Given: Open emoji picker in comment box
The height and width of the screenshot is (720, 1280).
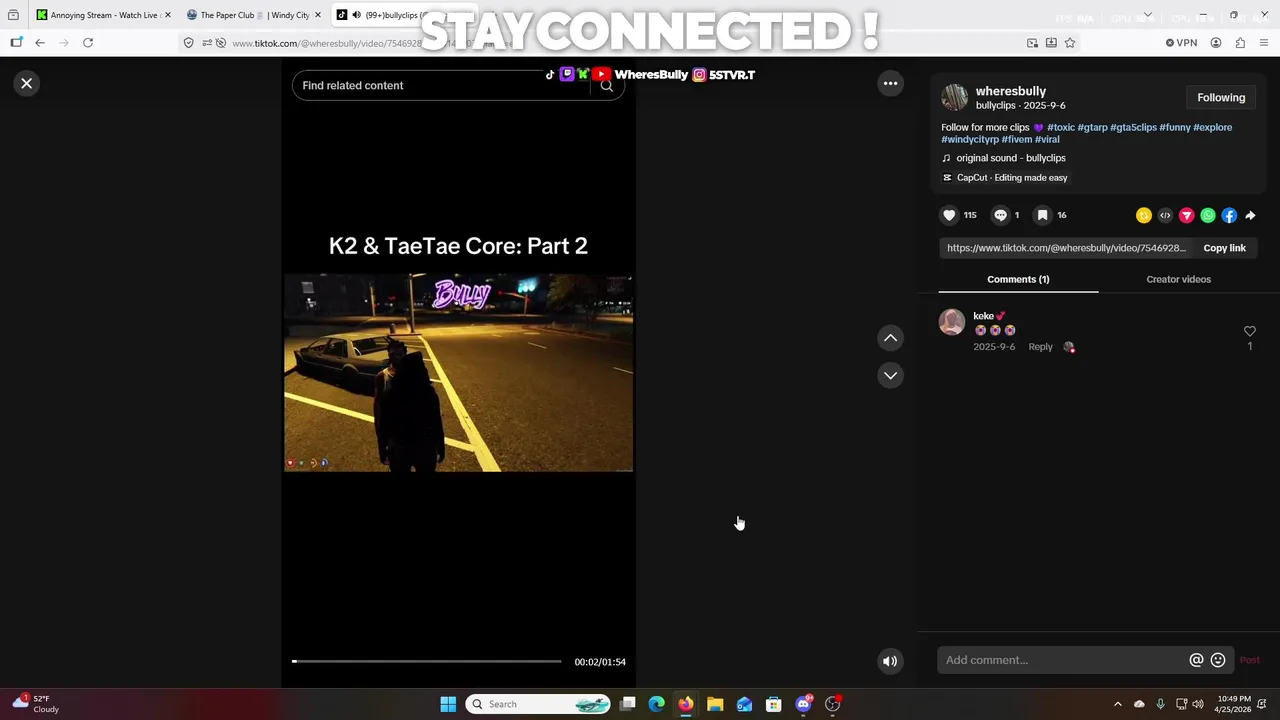Looking at the screenshot, I should pyautogui.click(x=1218, y=660).
